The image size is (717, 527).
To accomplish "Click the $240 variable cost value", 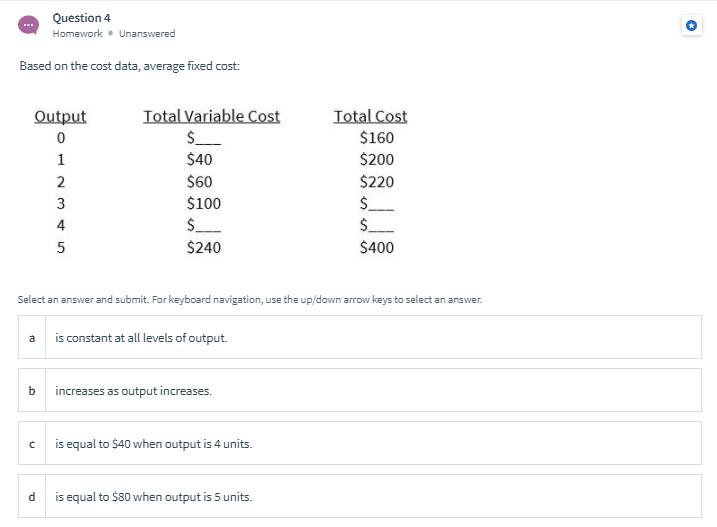I will pos(204,247).
